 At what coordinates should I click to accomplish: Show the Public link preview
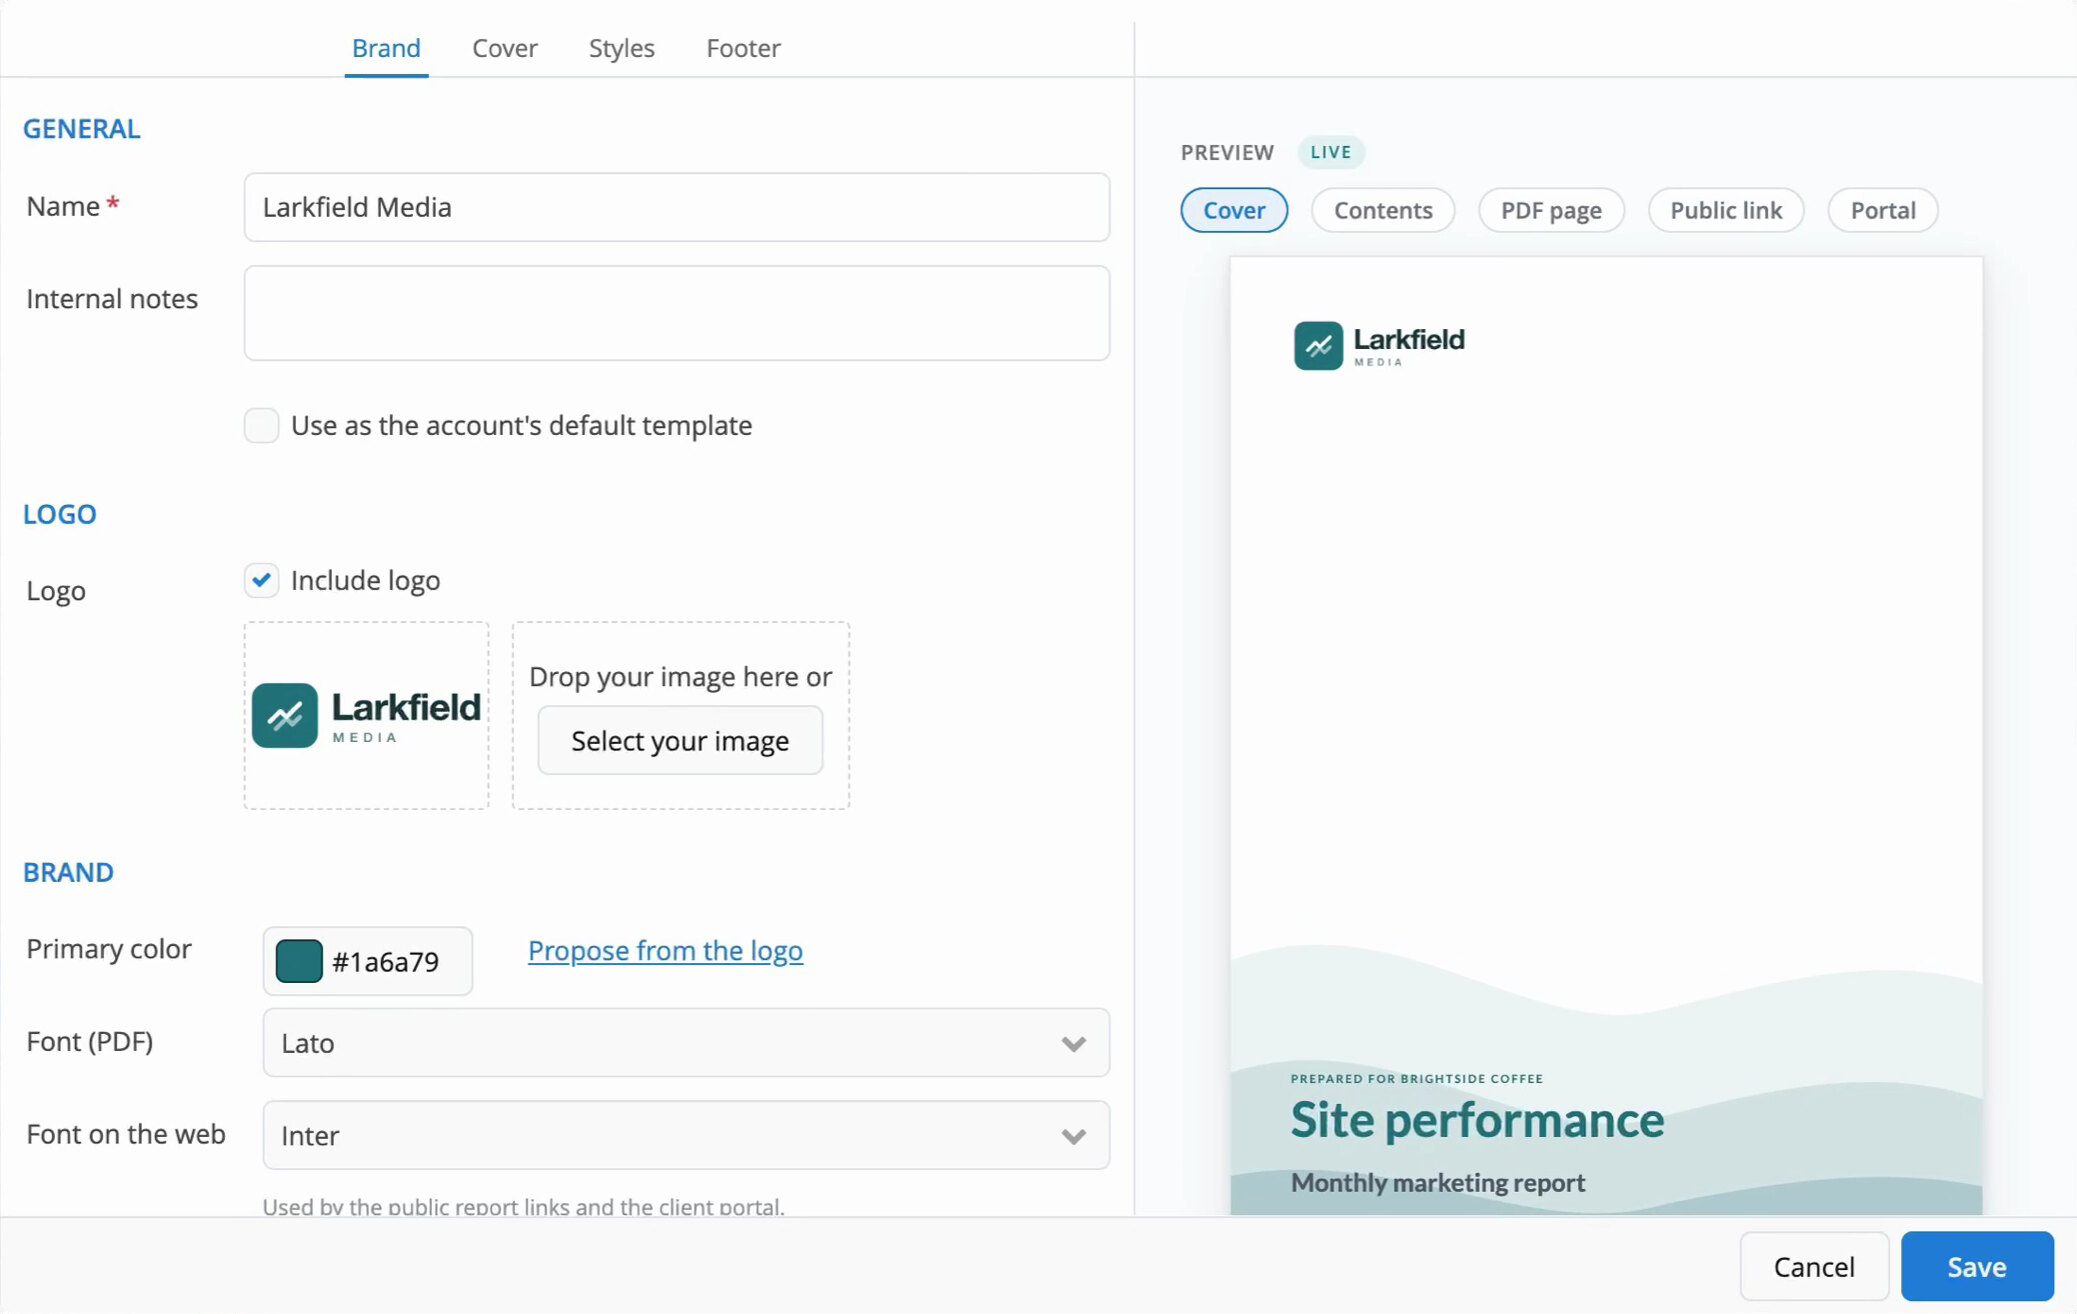[x=1726, y=210]
